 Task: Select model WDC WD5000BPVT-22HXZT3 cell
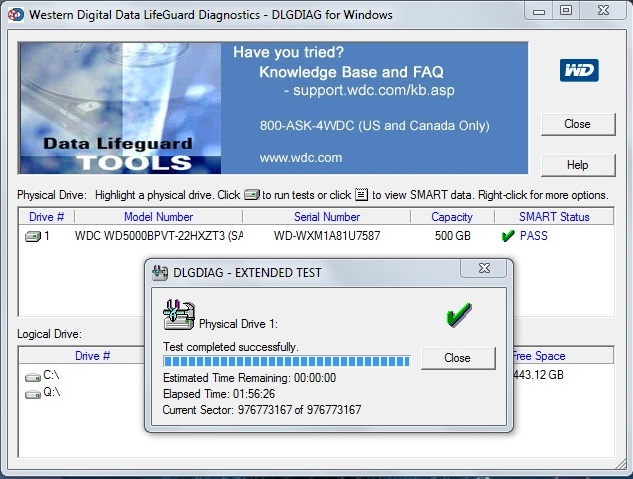click(x=159, y=236)
